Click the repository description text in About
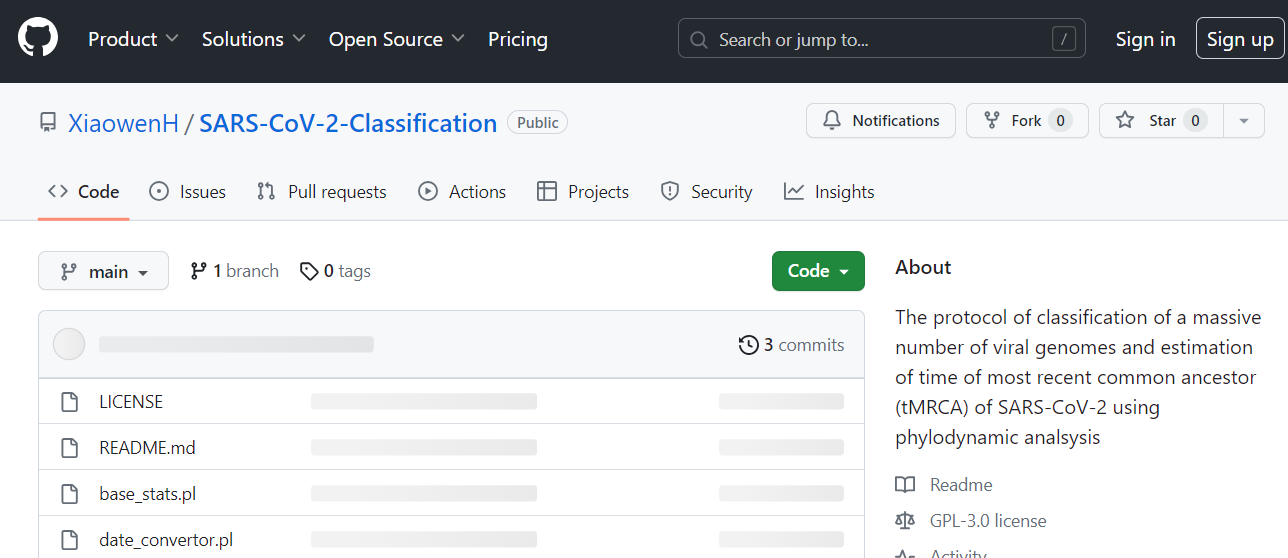Viewport: 1288px width, 558px height. pyautogui.click(x=1078, y=377)
